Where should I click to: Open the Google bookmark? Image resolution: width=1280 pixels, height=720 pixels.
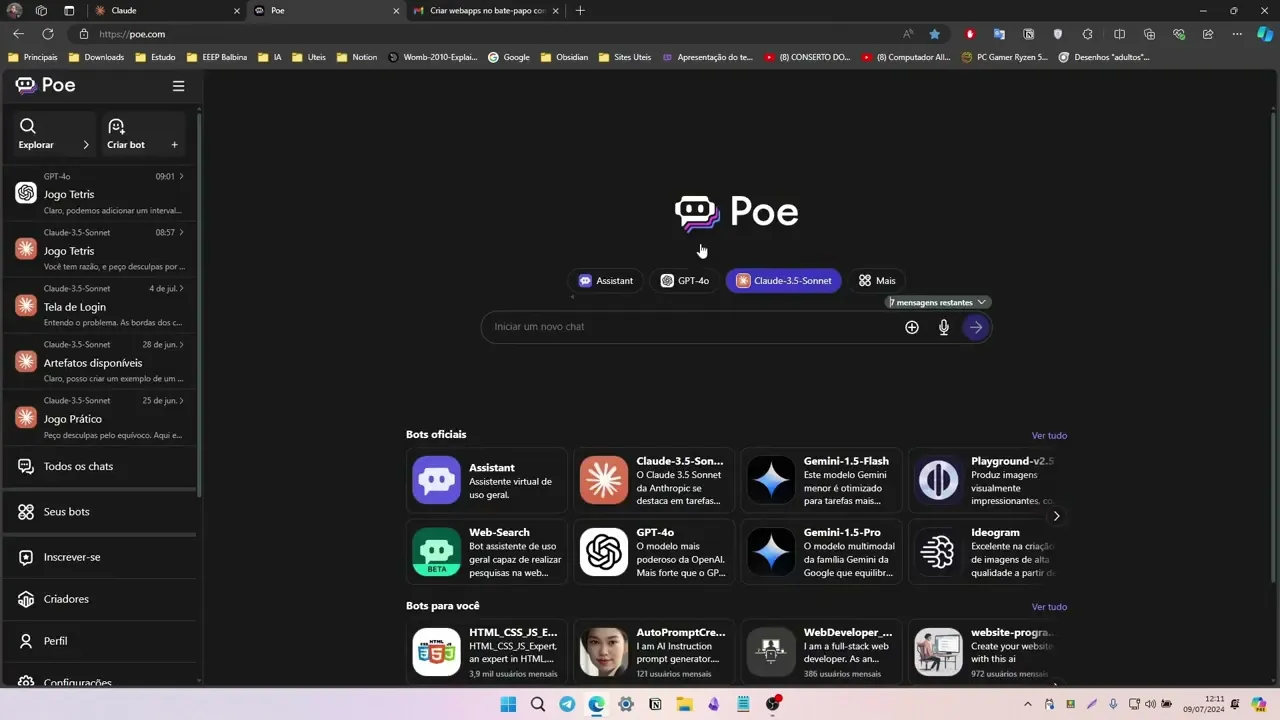[x=509, y=57]
